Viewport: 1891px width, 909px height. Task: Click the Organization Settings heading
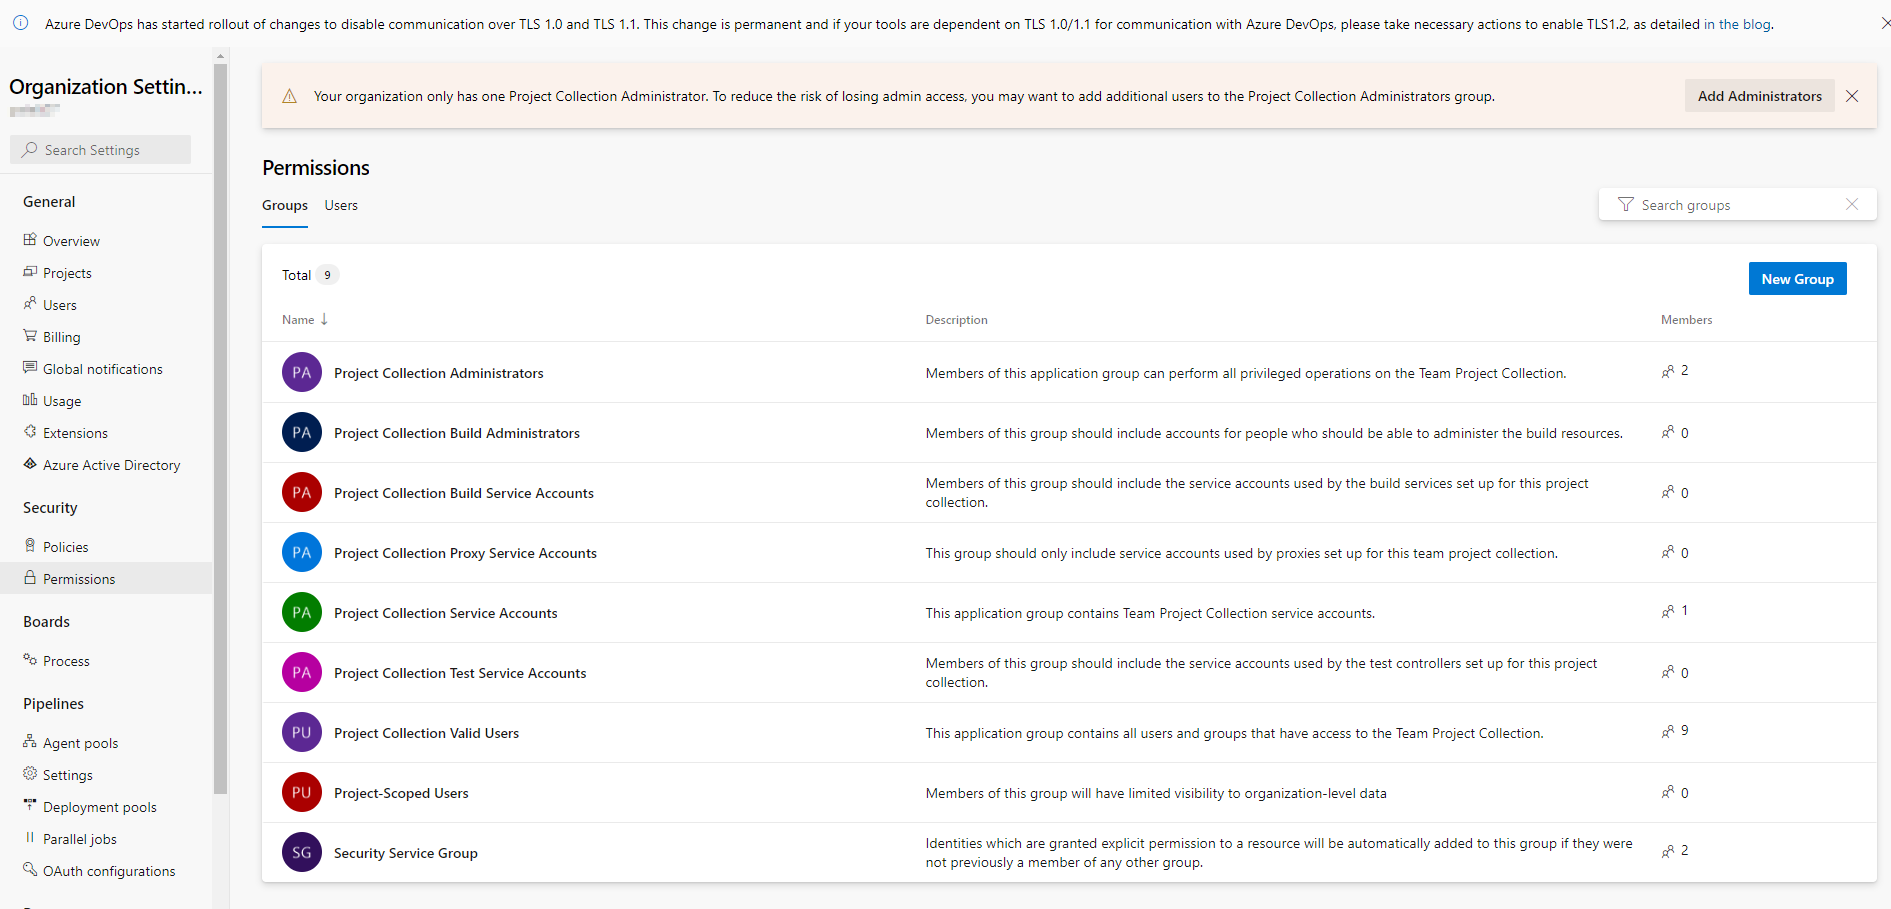[106, 87]
